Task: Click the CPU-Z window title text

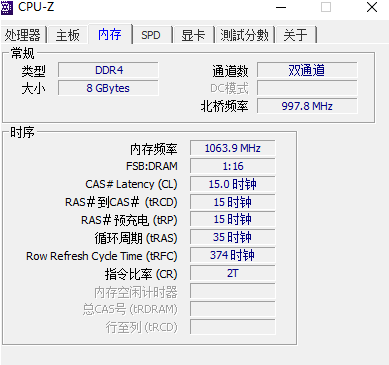Action: pos(36,7)
